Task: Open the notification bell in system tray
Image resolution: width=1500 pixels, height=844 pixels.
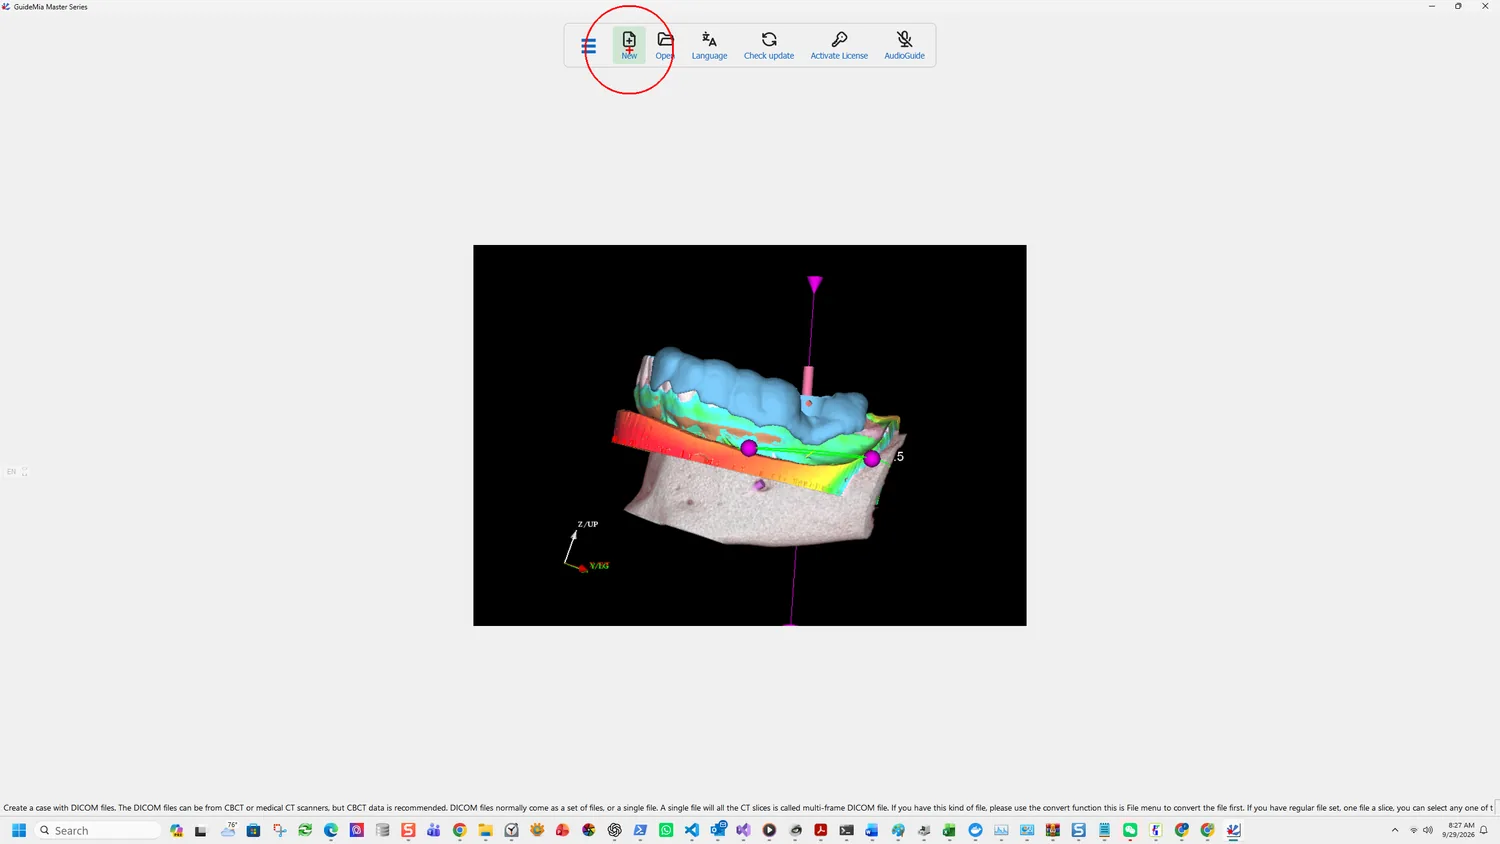Action: tap(1484, 830)
